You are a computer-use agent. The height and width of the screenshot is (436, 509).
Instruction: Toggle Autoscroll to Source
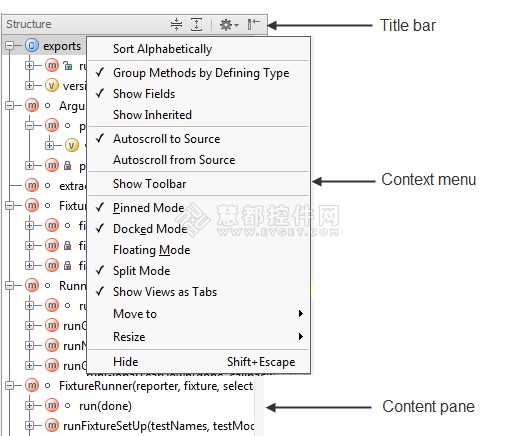coord(199,139)
